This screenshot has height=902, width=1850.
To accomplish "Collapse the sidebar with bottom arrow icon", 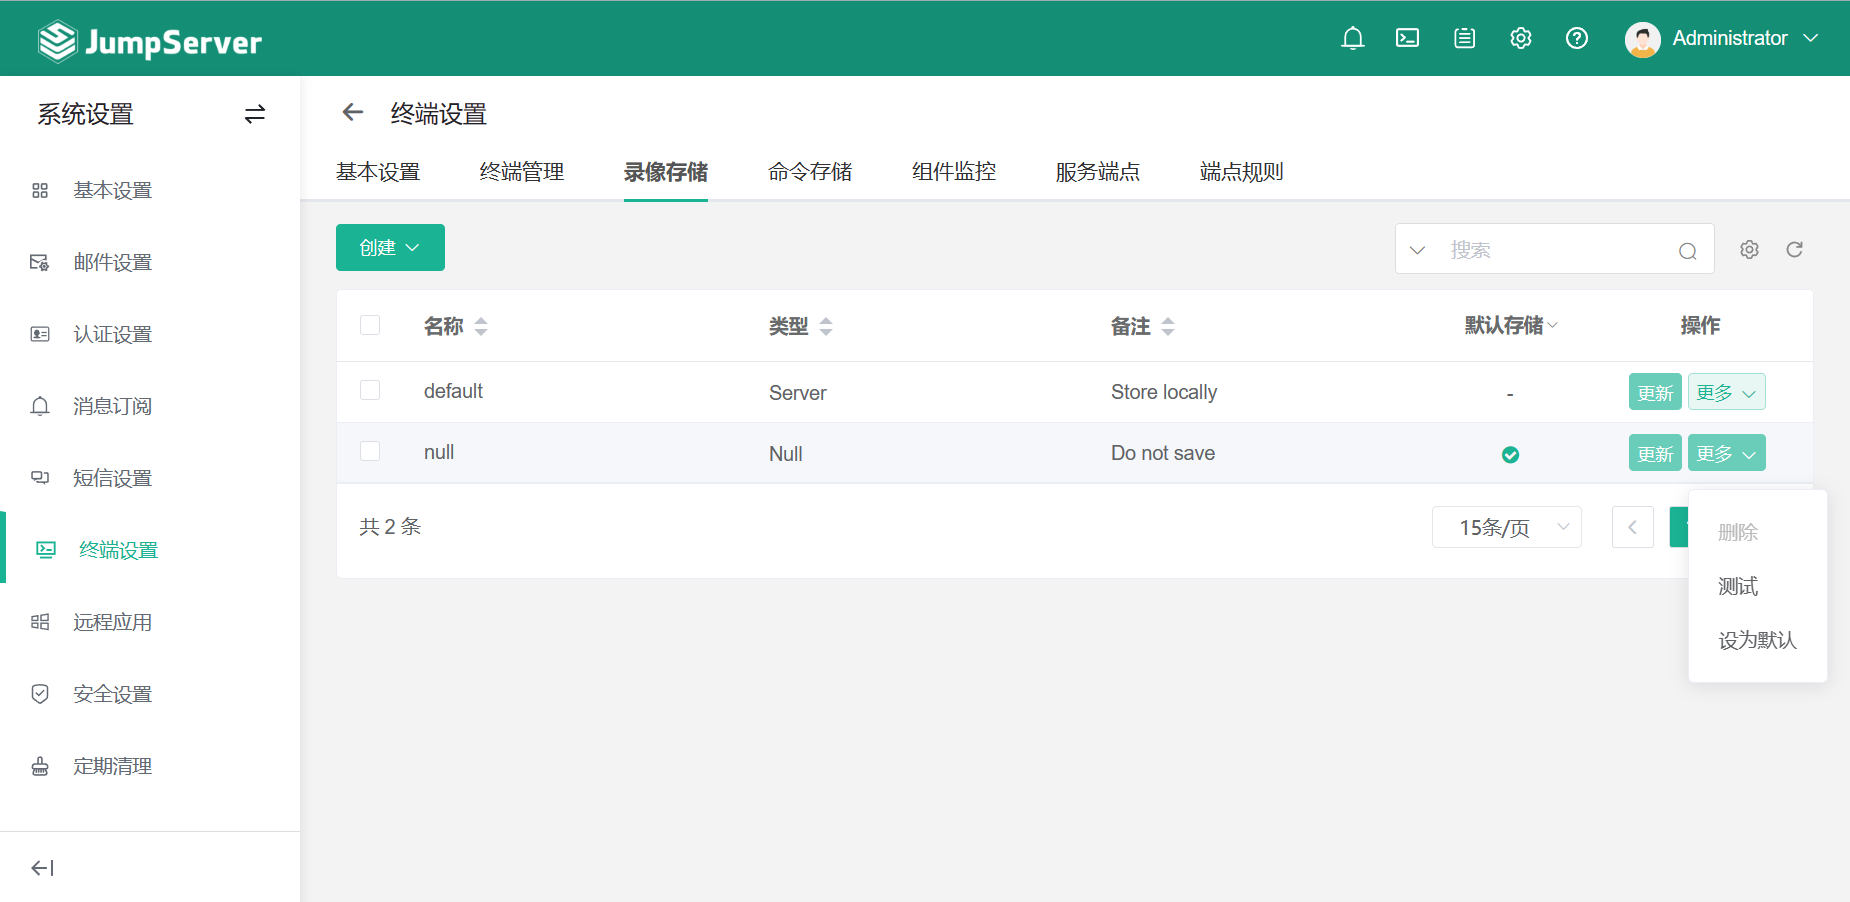I will click(42, 868).
